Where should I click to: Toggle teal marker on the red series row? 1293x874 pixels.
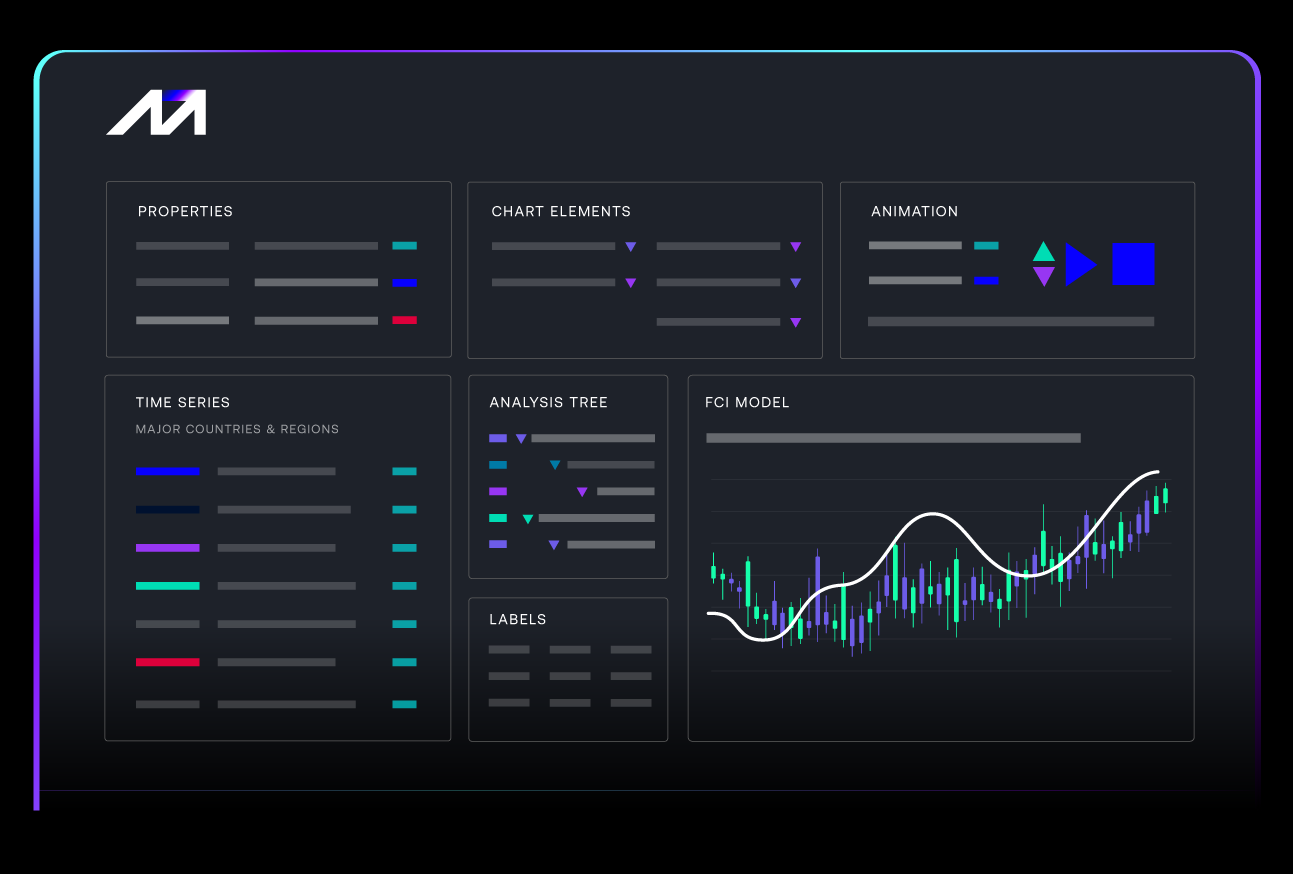pos(404,662)
